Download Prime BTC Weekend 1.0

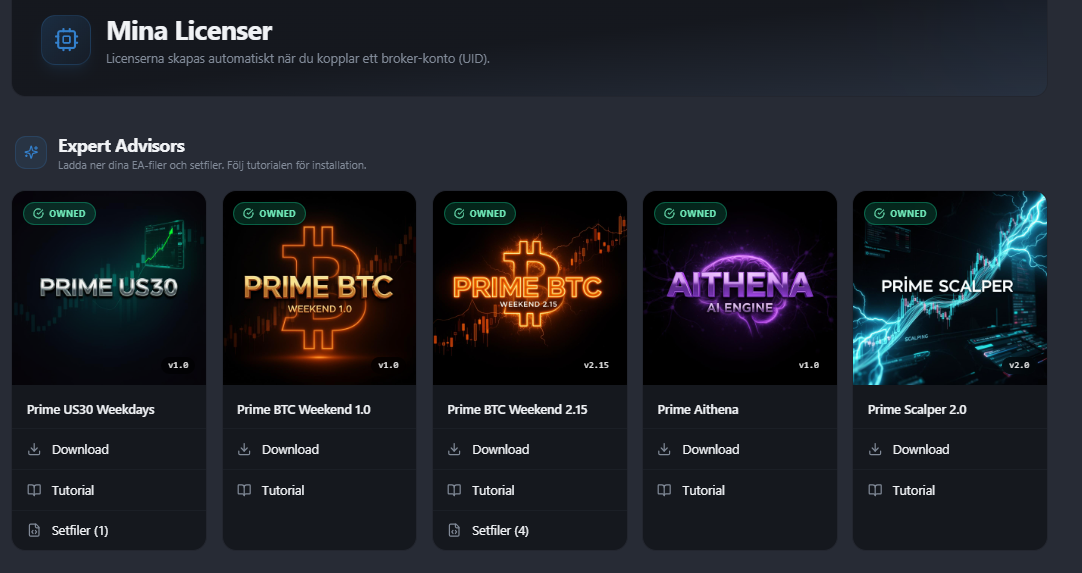click(319, 449)
